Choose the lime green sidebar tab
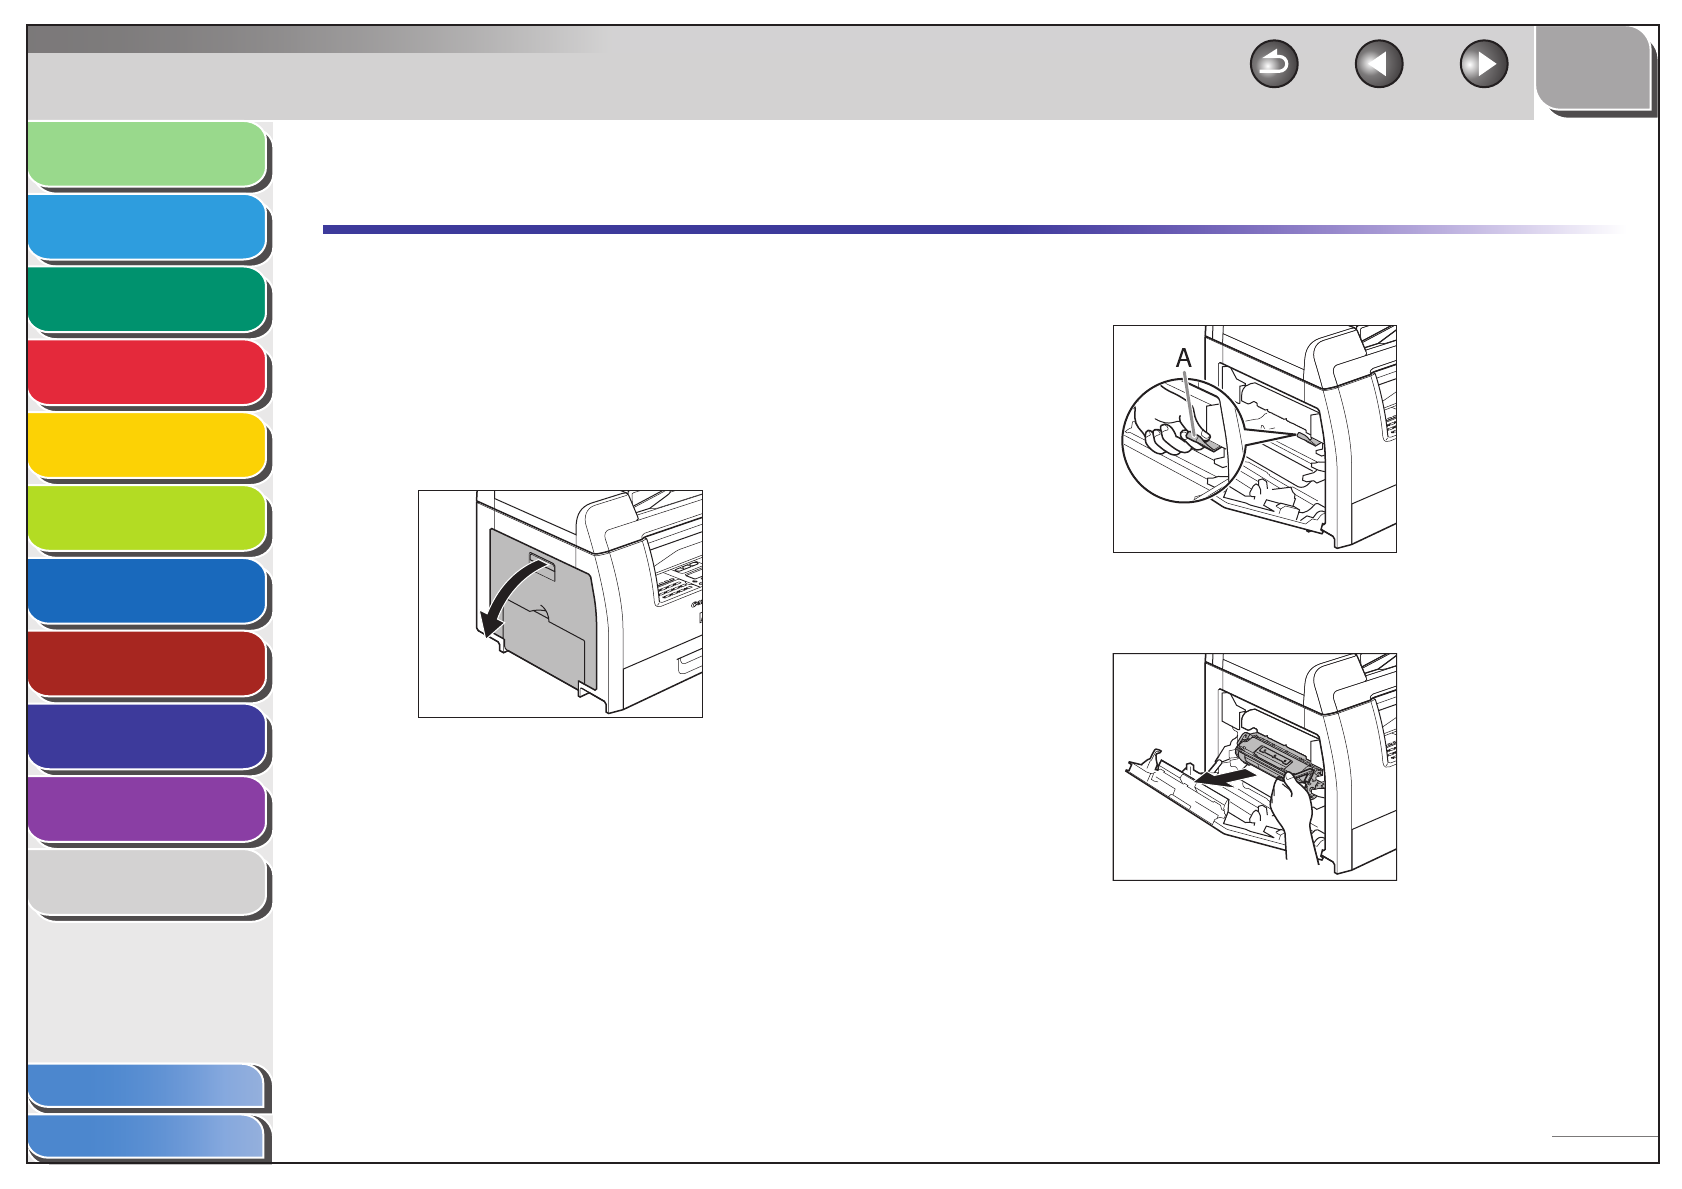 pos(148,520)
